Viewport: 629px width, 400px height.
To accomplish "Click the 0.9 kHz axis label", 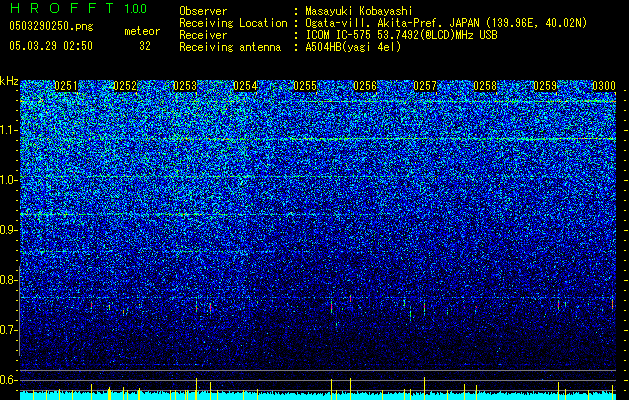I will 9,230.
